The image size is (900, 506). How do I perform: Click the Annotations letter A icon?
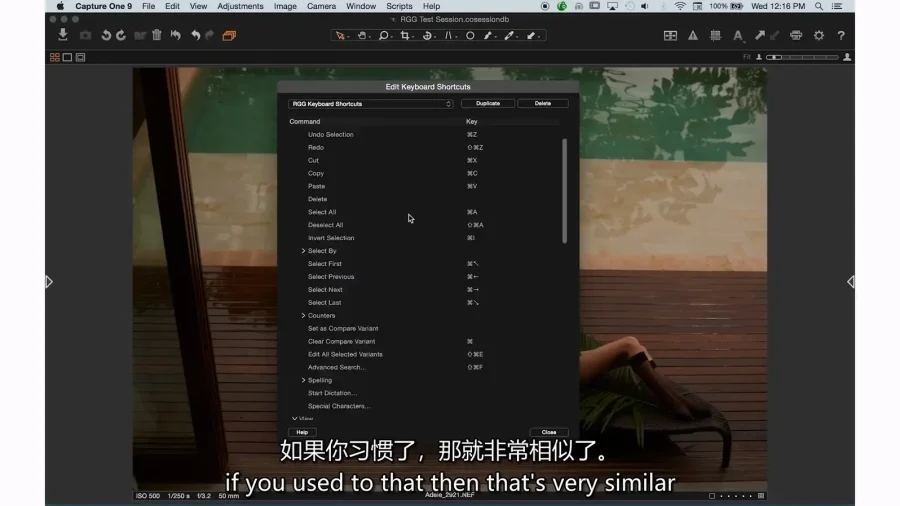pyautogui.click(x=738, y=36)
